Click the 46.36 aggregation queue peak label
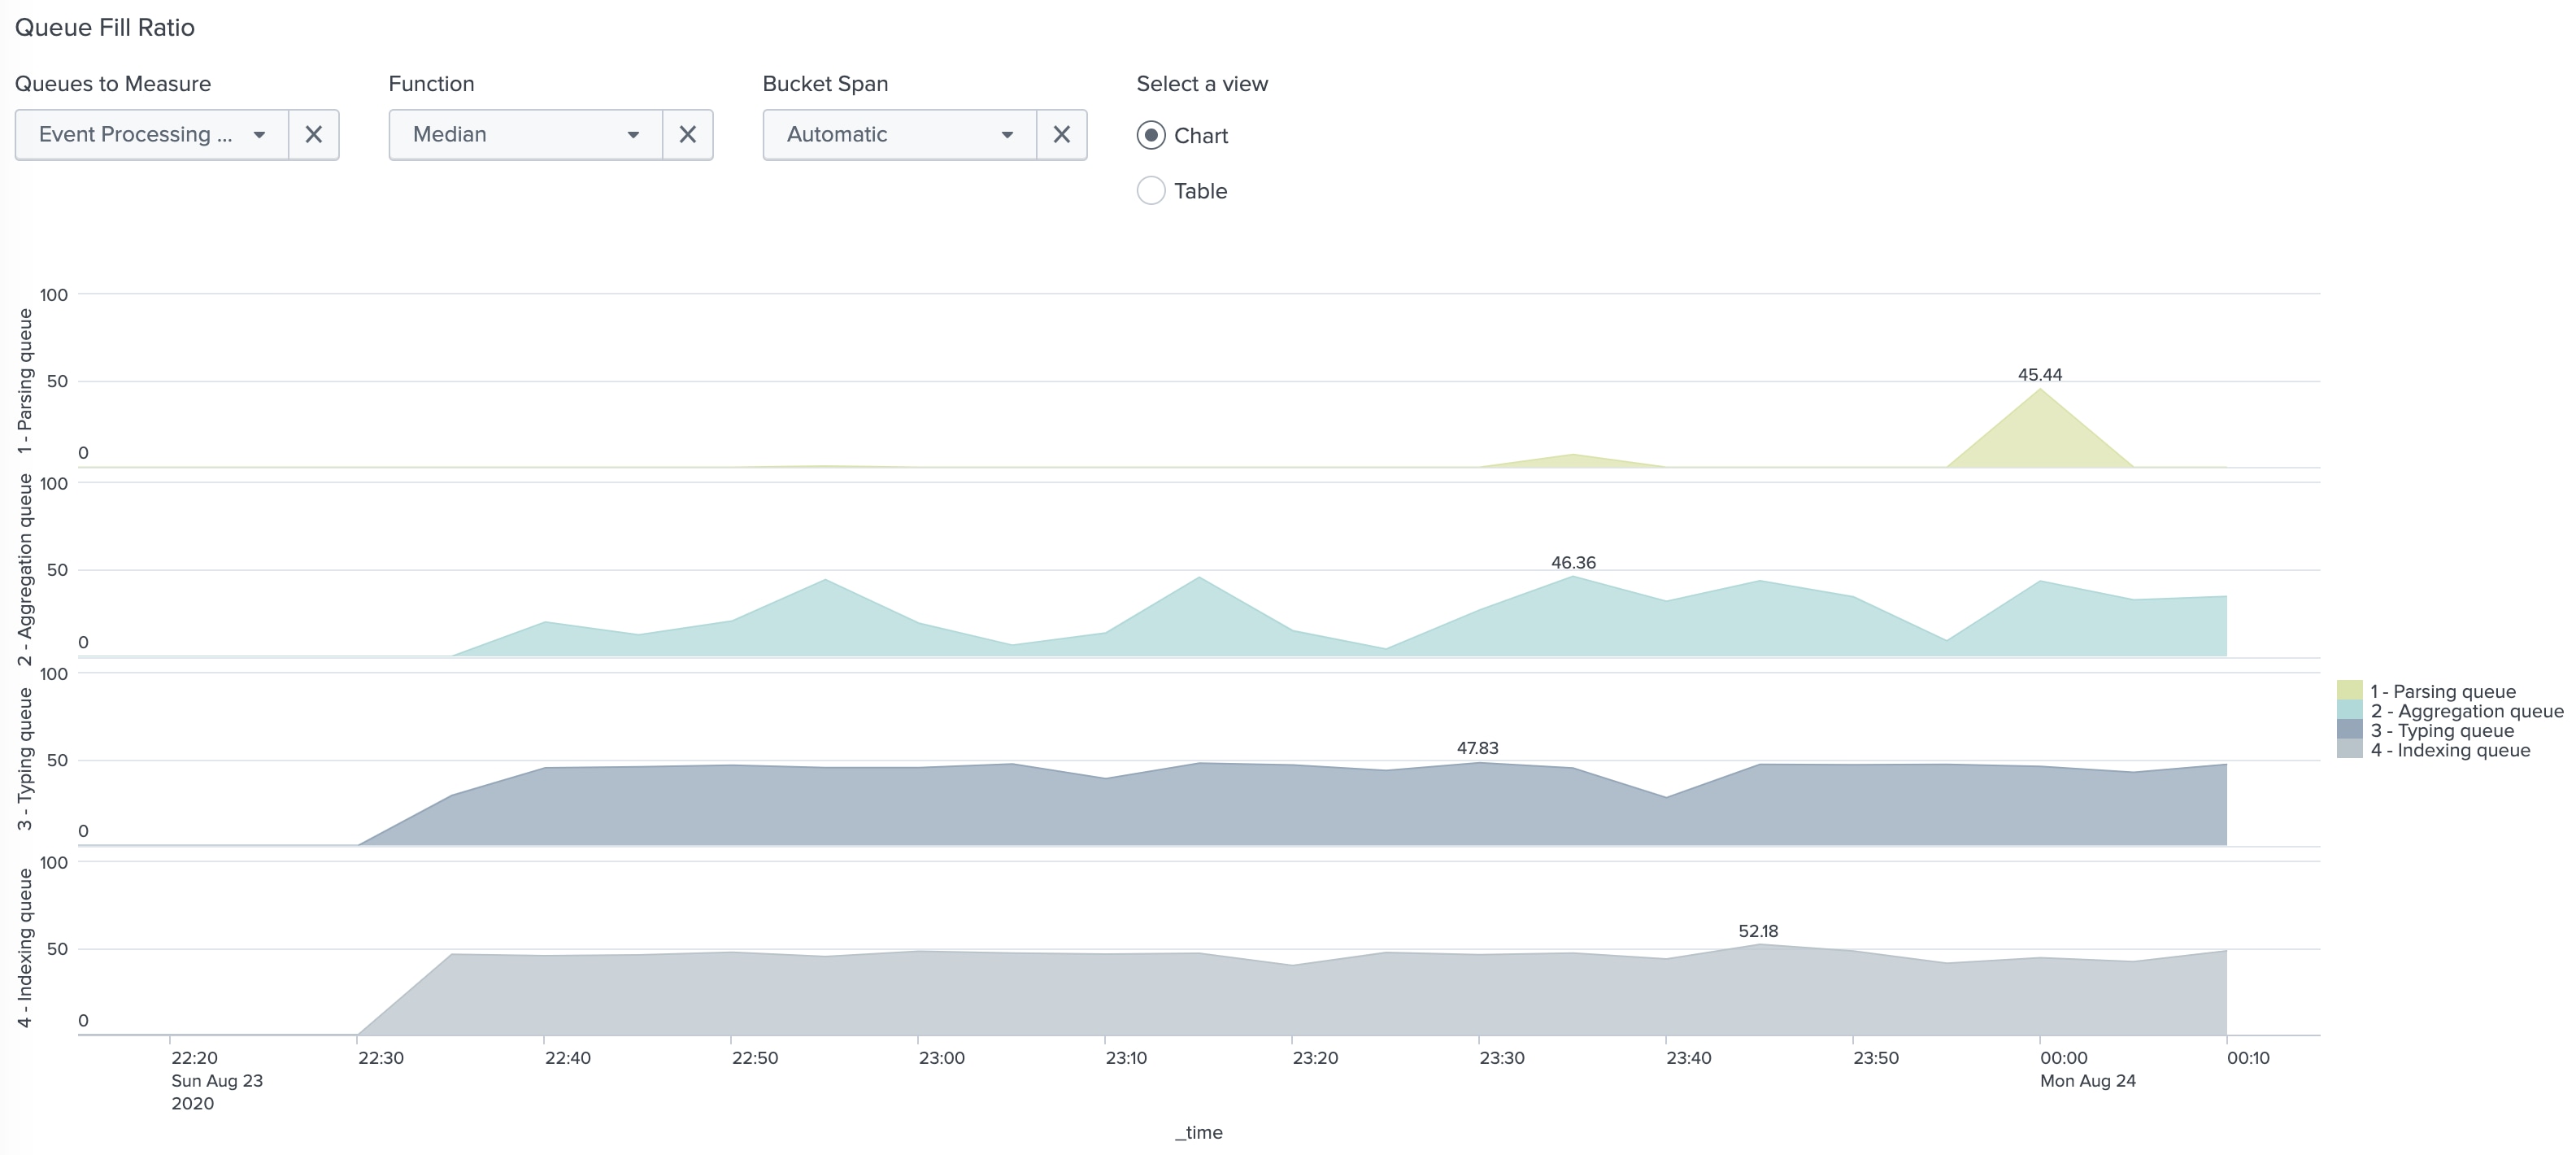Image resolution: width=2576 pixels, height=1155 pixels. [x=1573, y=563]
